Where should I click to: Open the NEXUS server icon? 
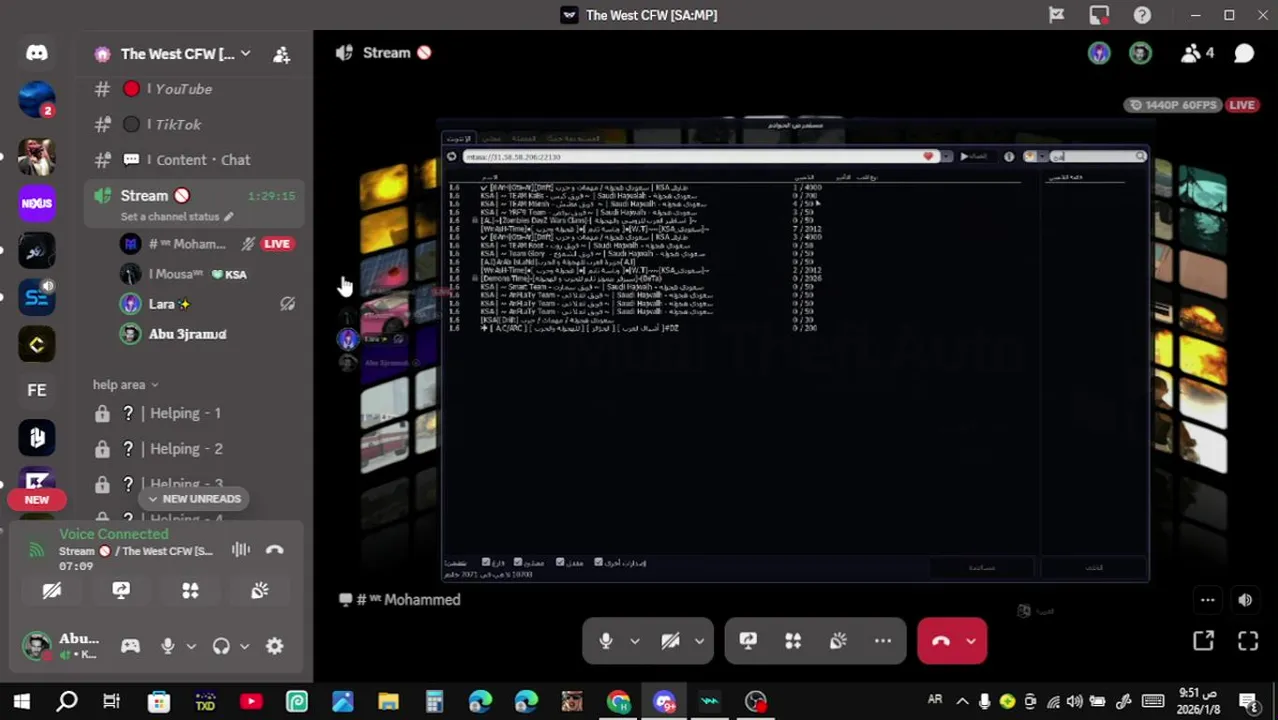(x=37, y=203)
